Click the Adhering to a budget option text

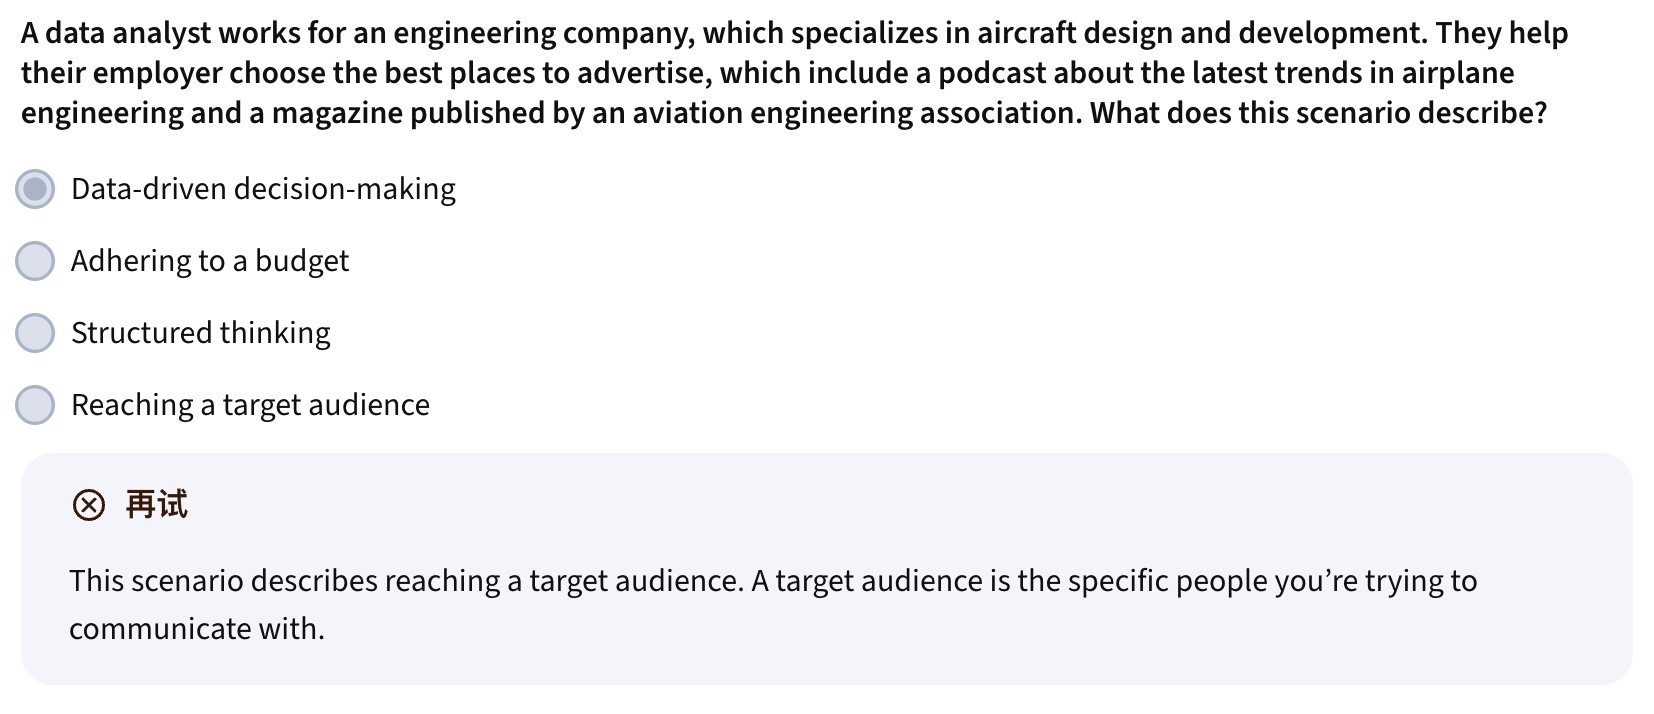[x=210, y=261]
